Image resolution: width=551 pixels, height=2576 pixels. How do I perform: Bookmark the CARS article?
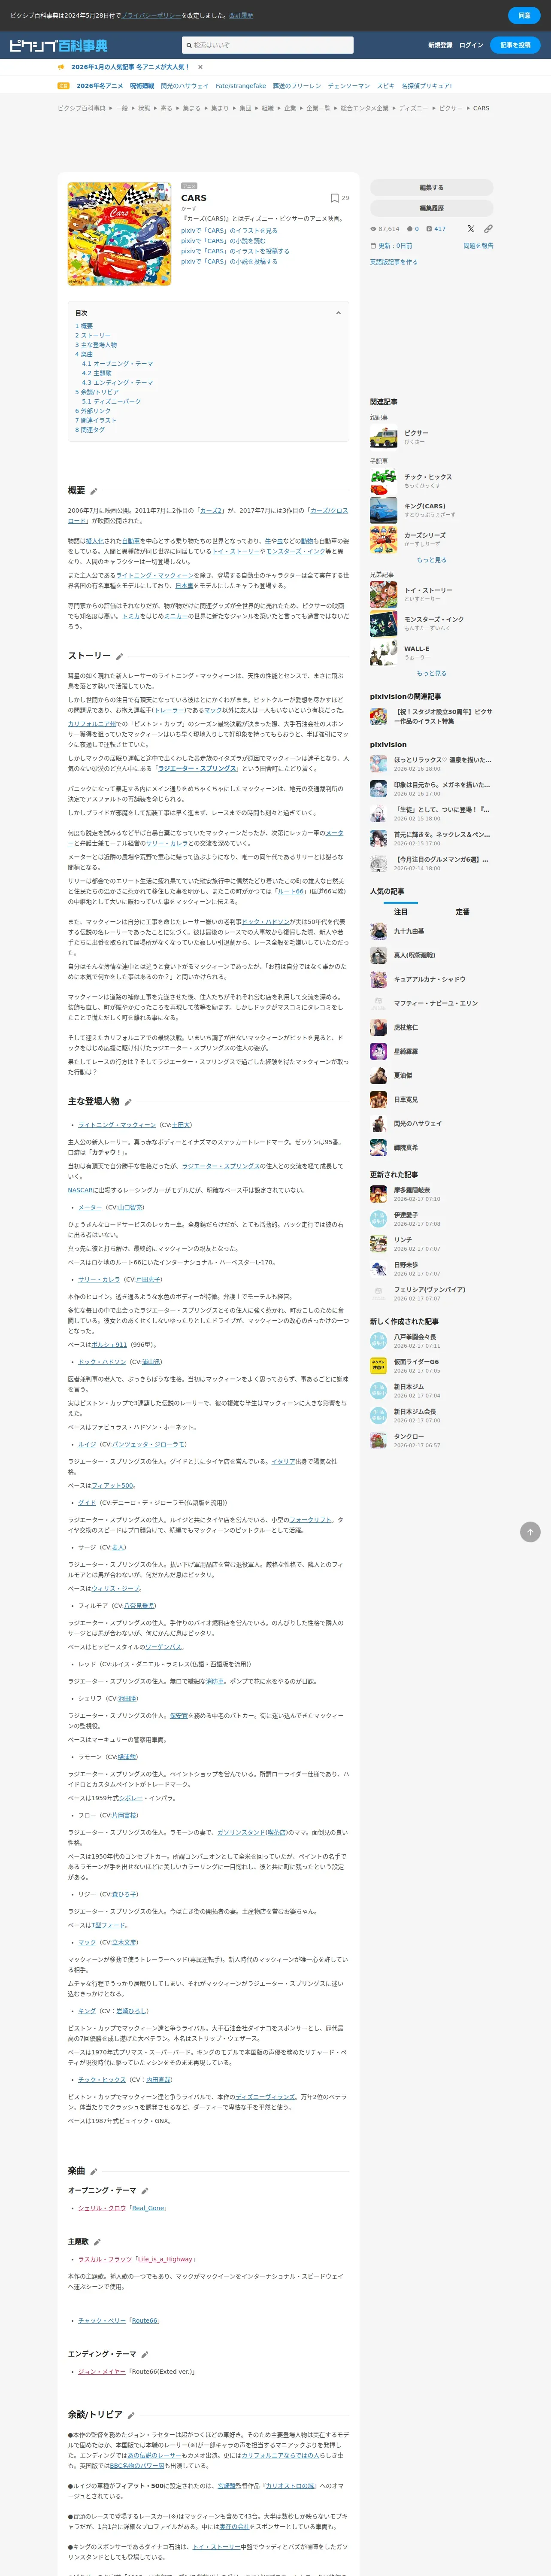335,198
